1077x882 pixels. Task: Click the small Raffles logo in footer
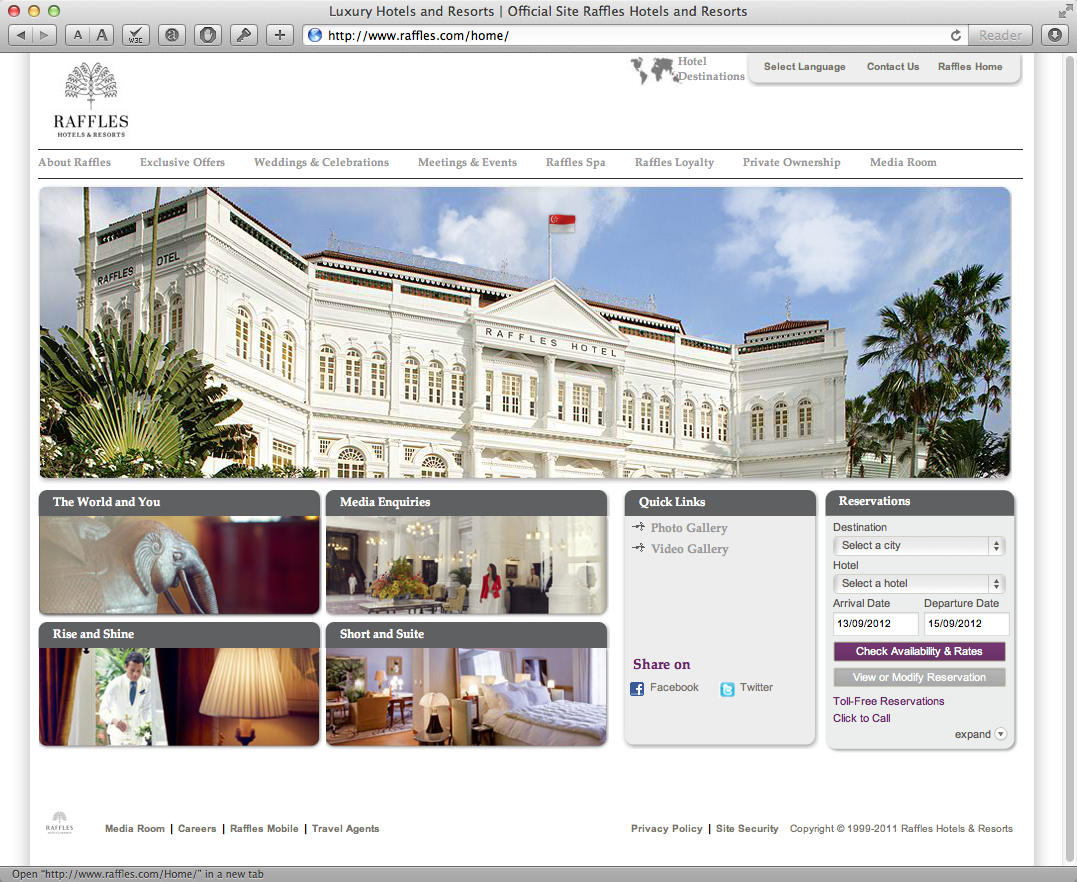(60, 822)
